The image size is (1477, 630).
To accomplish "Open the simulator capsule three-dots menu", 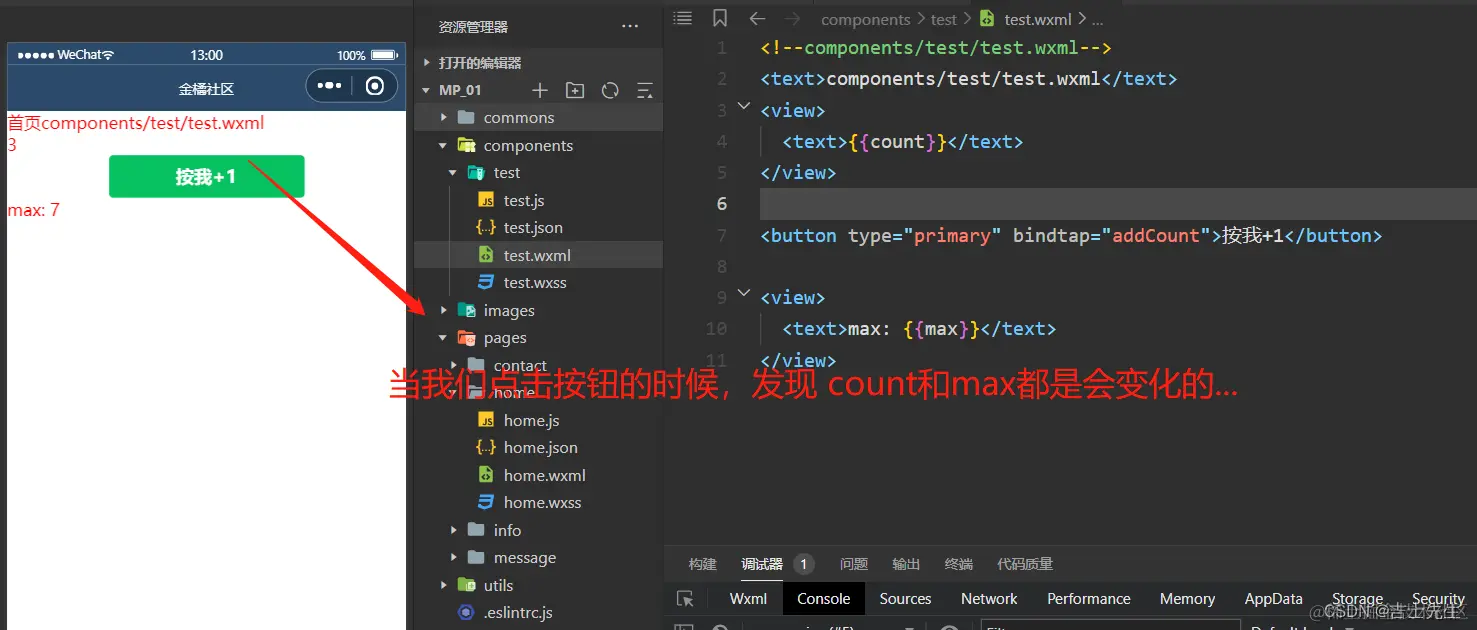I will [329, 86].
